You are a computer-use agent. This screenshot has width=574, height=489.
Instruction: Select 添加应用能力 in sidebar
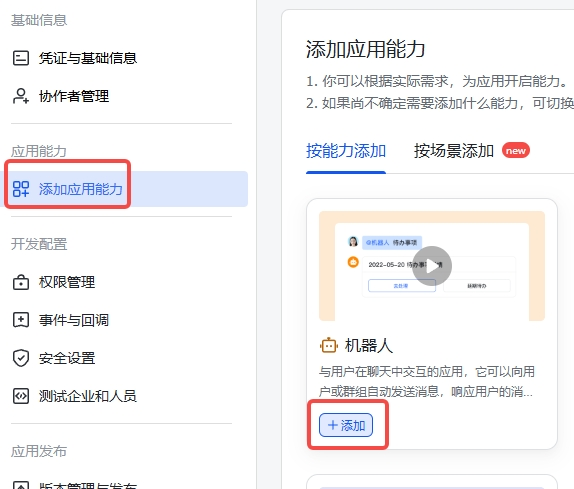(x=124, y=189)
